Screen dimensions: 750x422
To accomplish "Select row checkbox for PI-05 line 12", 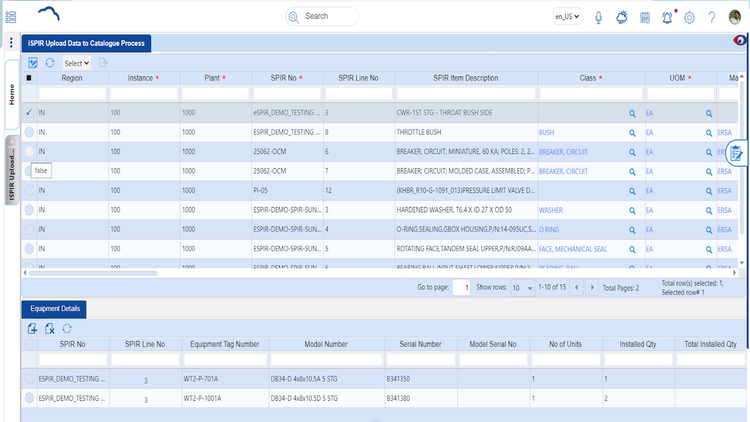I will (x=29, y=190).
